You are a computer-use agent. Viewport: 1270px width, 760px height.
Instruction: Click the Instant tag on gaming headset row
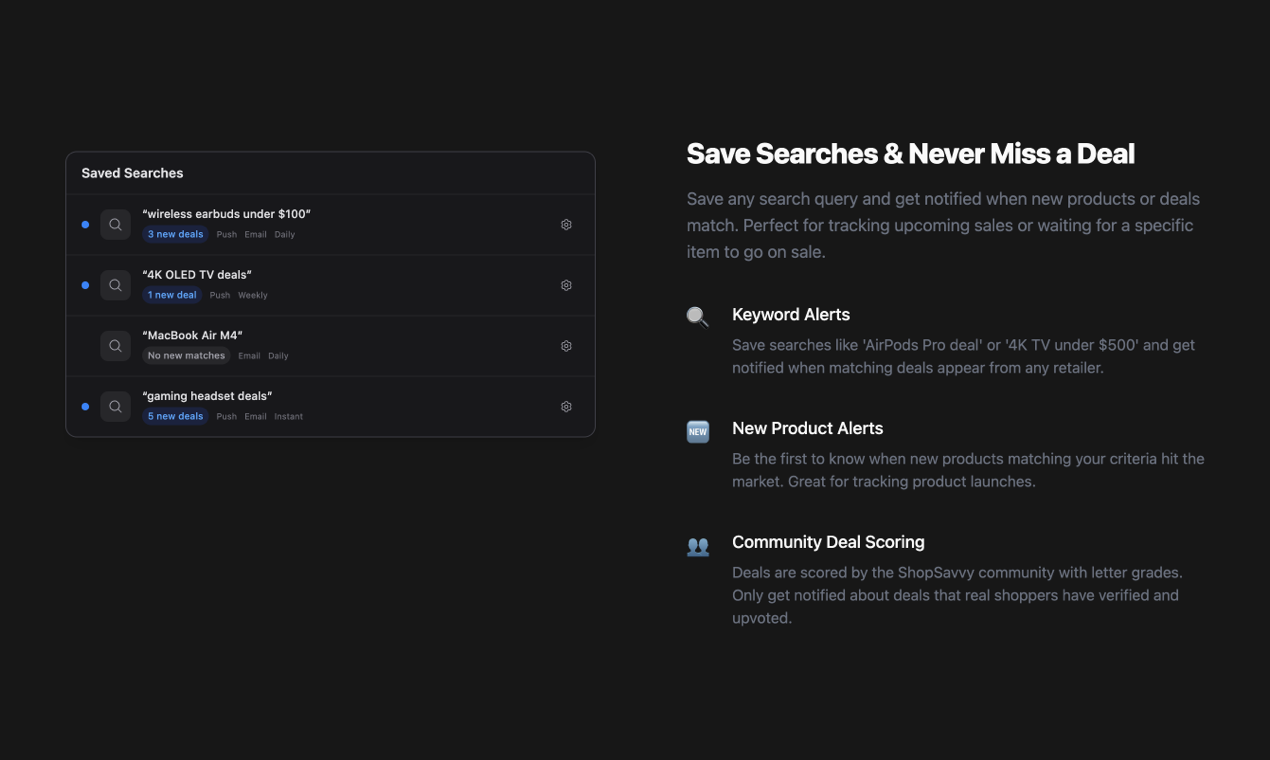288,417
